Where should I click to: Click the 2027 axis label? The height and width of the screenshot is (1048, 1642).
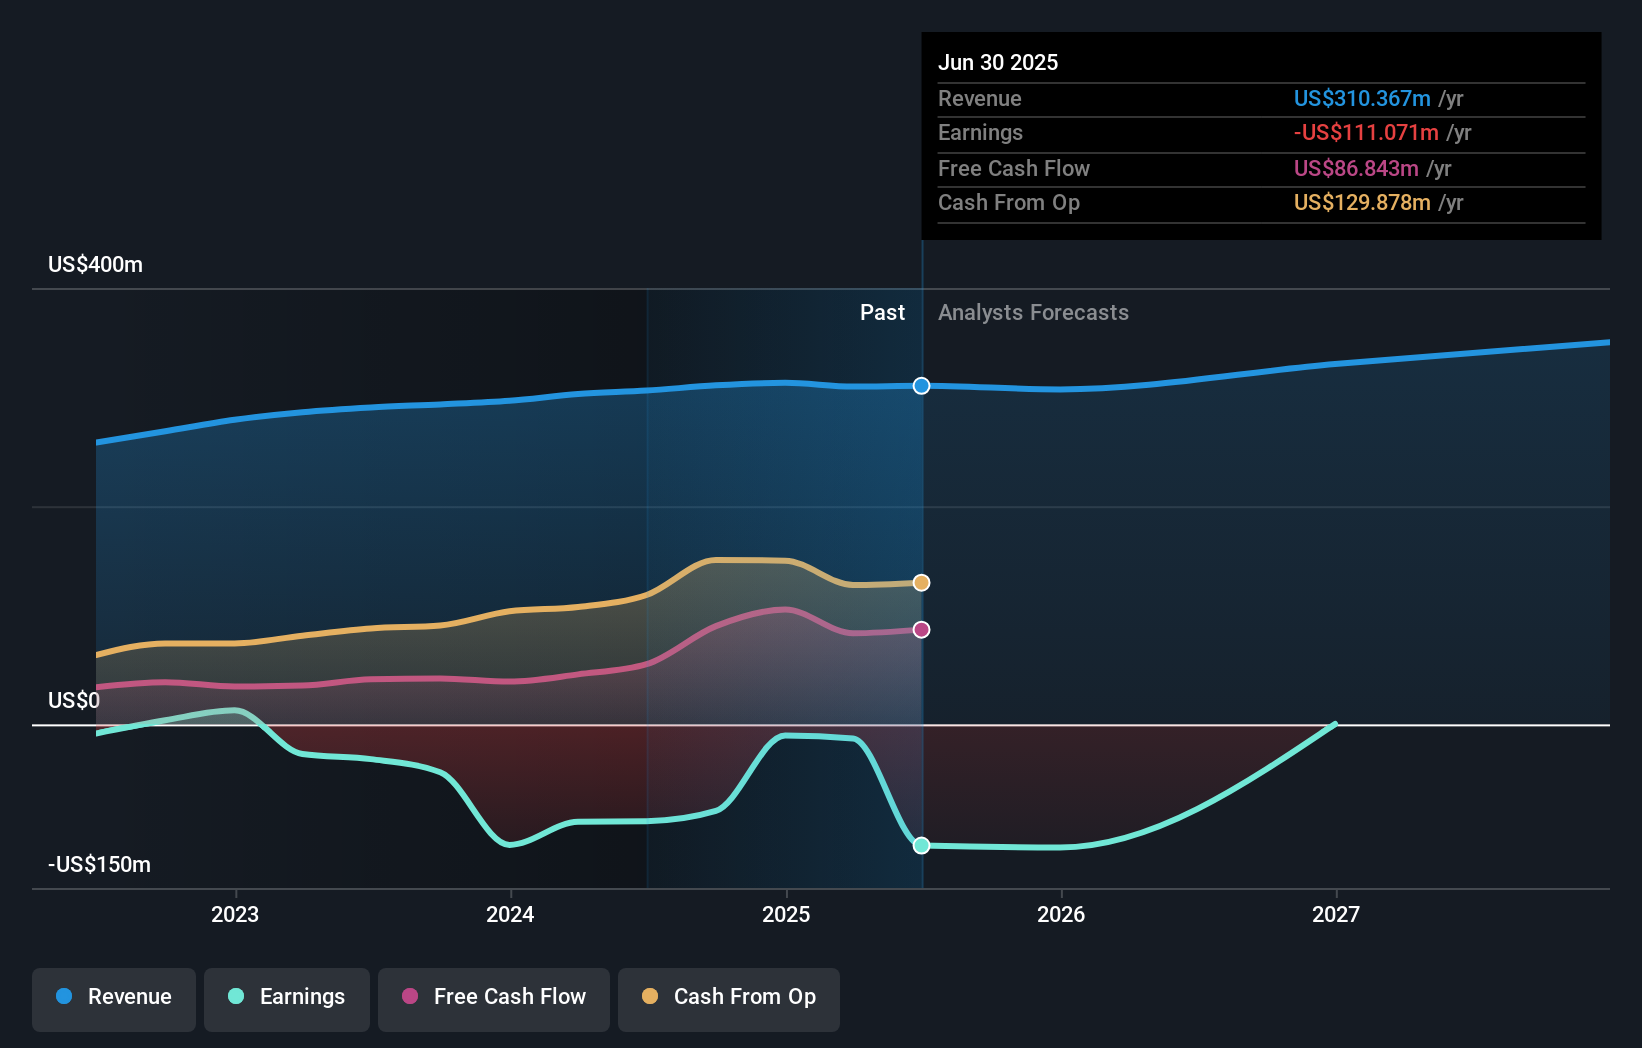point(1337,913)
